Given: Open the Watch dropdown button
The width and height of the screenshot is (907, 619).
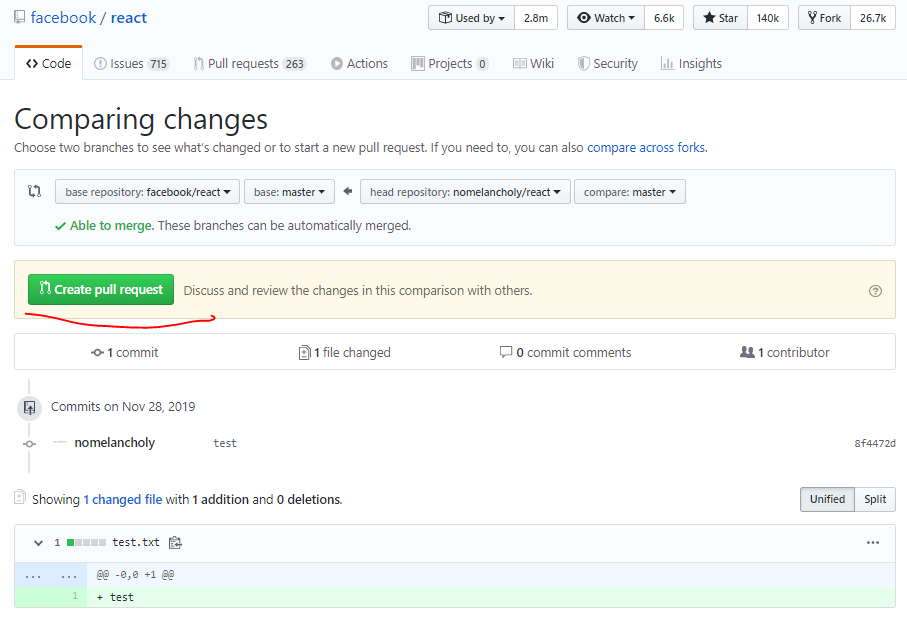Looking at the screenshot, I should (606, 18).
